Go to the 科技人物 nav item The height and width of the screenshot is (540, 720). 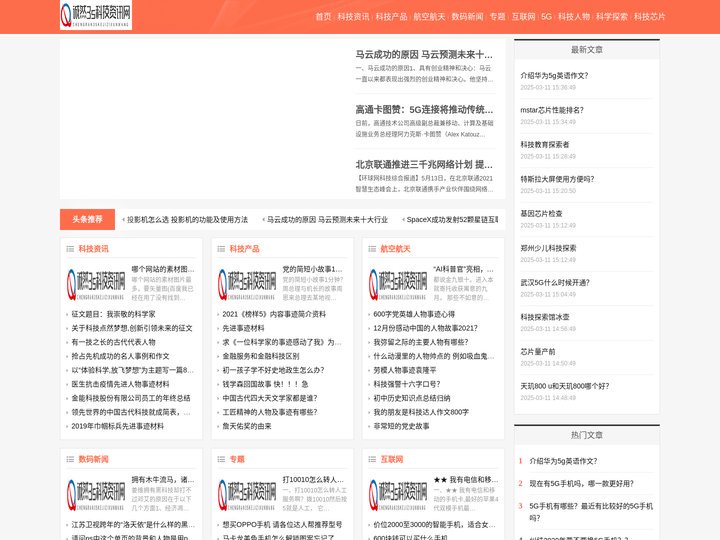click(x=574, y=17)
